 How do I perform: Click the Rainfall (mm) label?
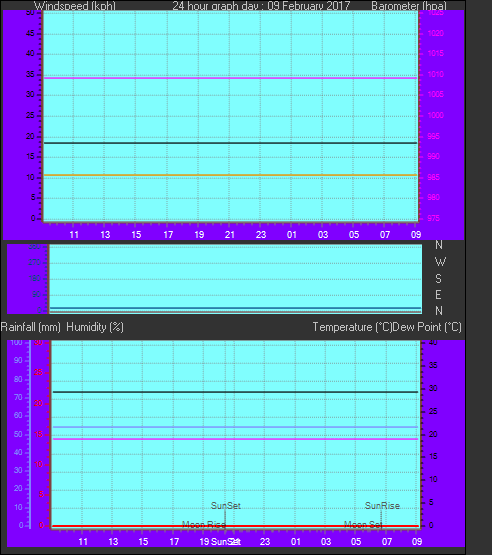[31, 327]
